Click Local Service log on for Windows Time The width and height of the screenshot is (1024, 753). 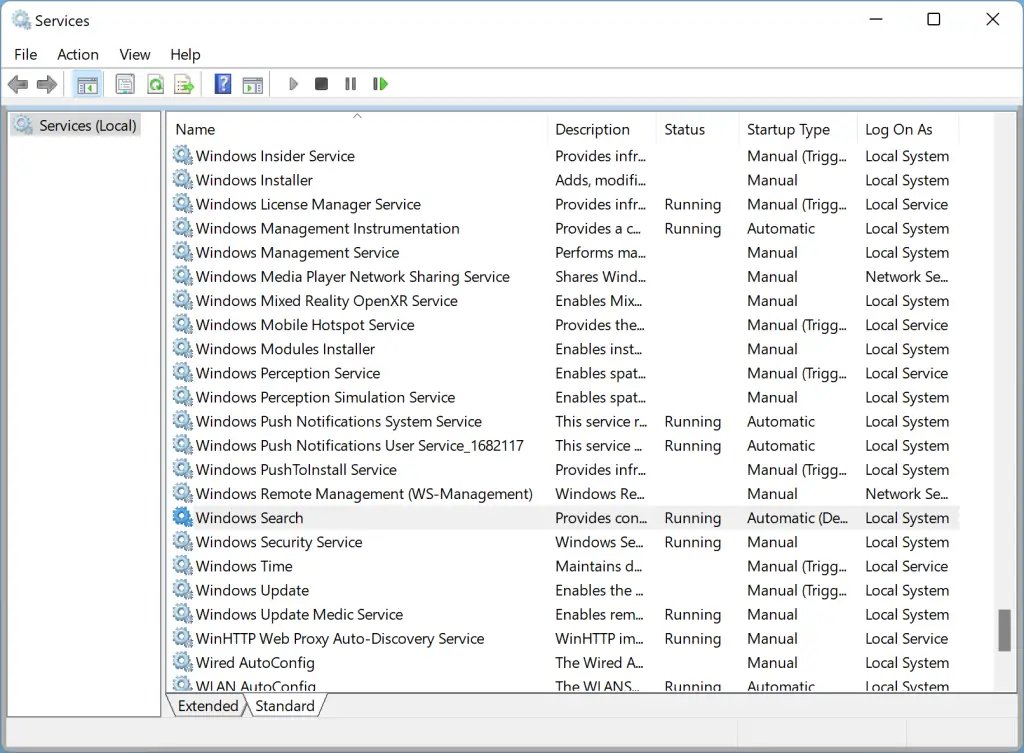click(906, 566)
